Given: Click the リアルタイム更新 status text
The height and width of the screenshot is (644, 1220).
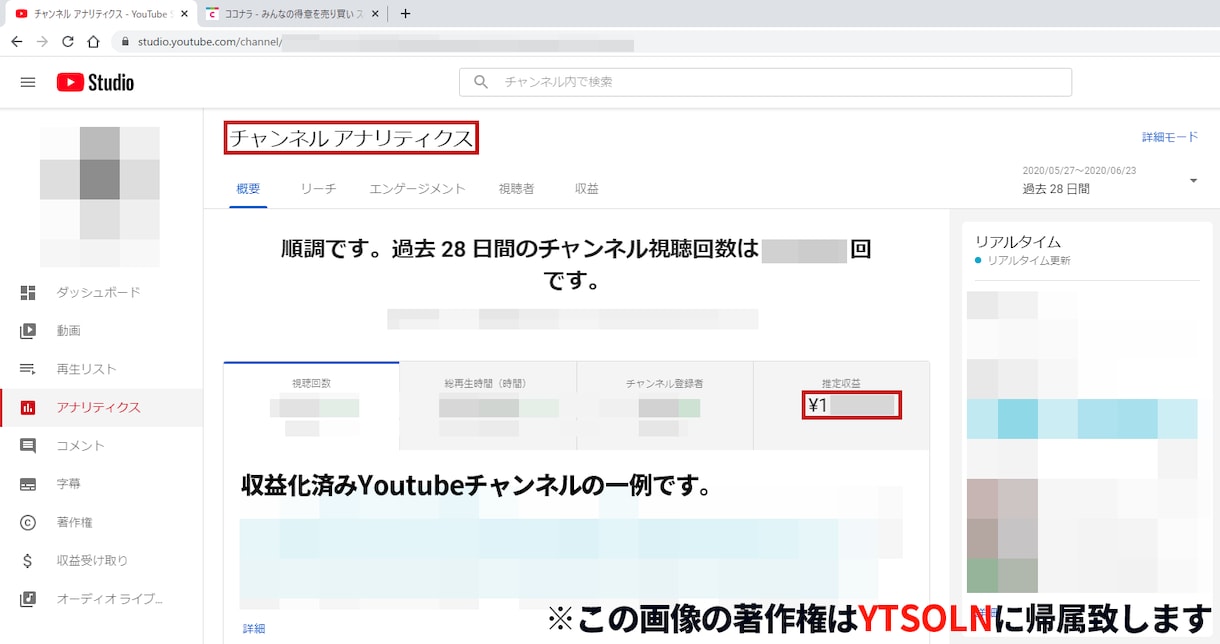Looking at the screenshot, I should (1029, 260).
